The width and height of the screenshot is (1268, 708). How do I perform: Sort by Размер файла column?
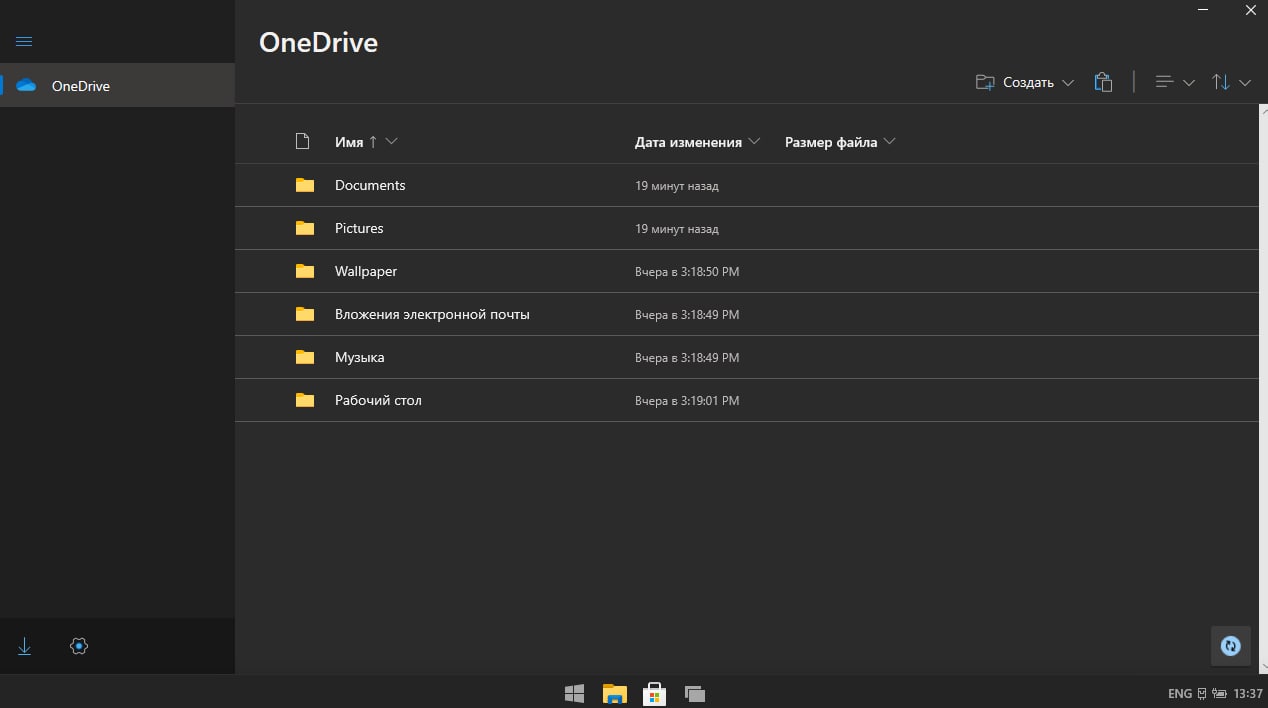click(831, 142)
